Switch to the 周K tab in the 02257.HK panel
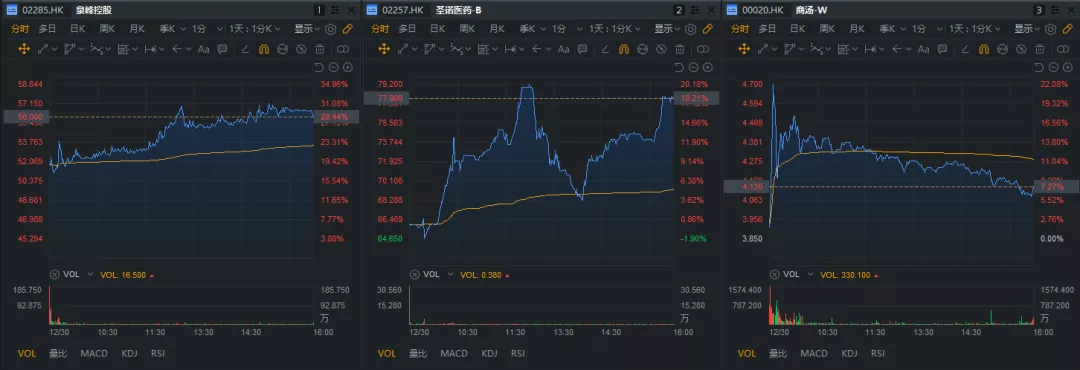 click(467, 29)
